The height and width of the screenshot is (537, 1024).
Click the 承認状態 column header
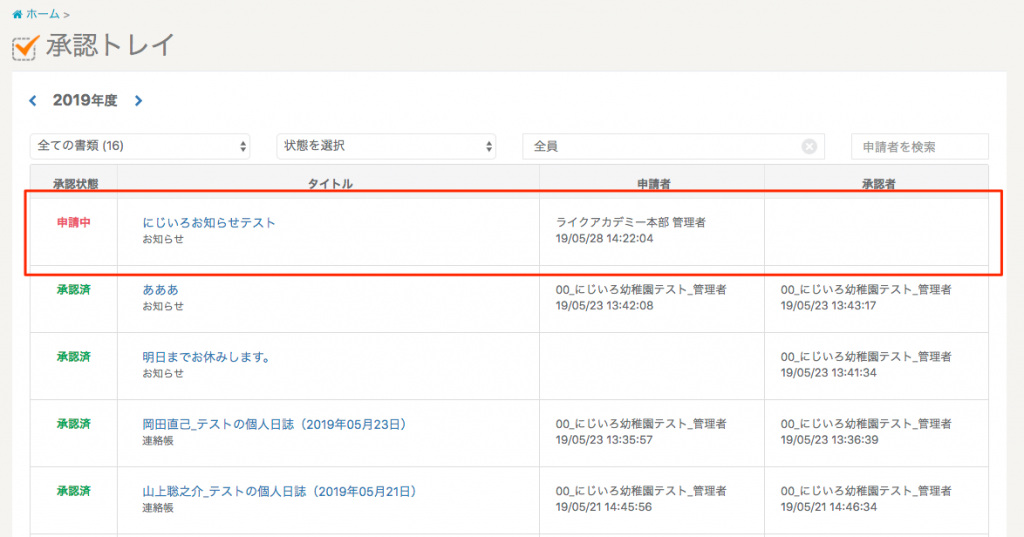pyautogui.click(x=75, y=184)
